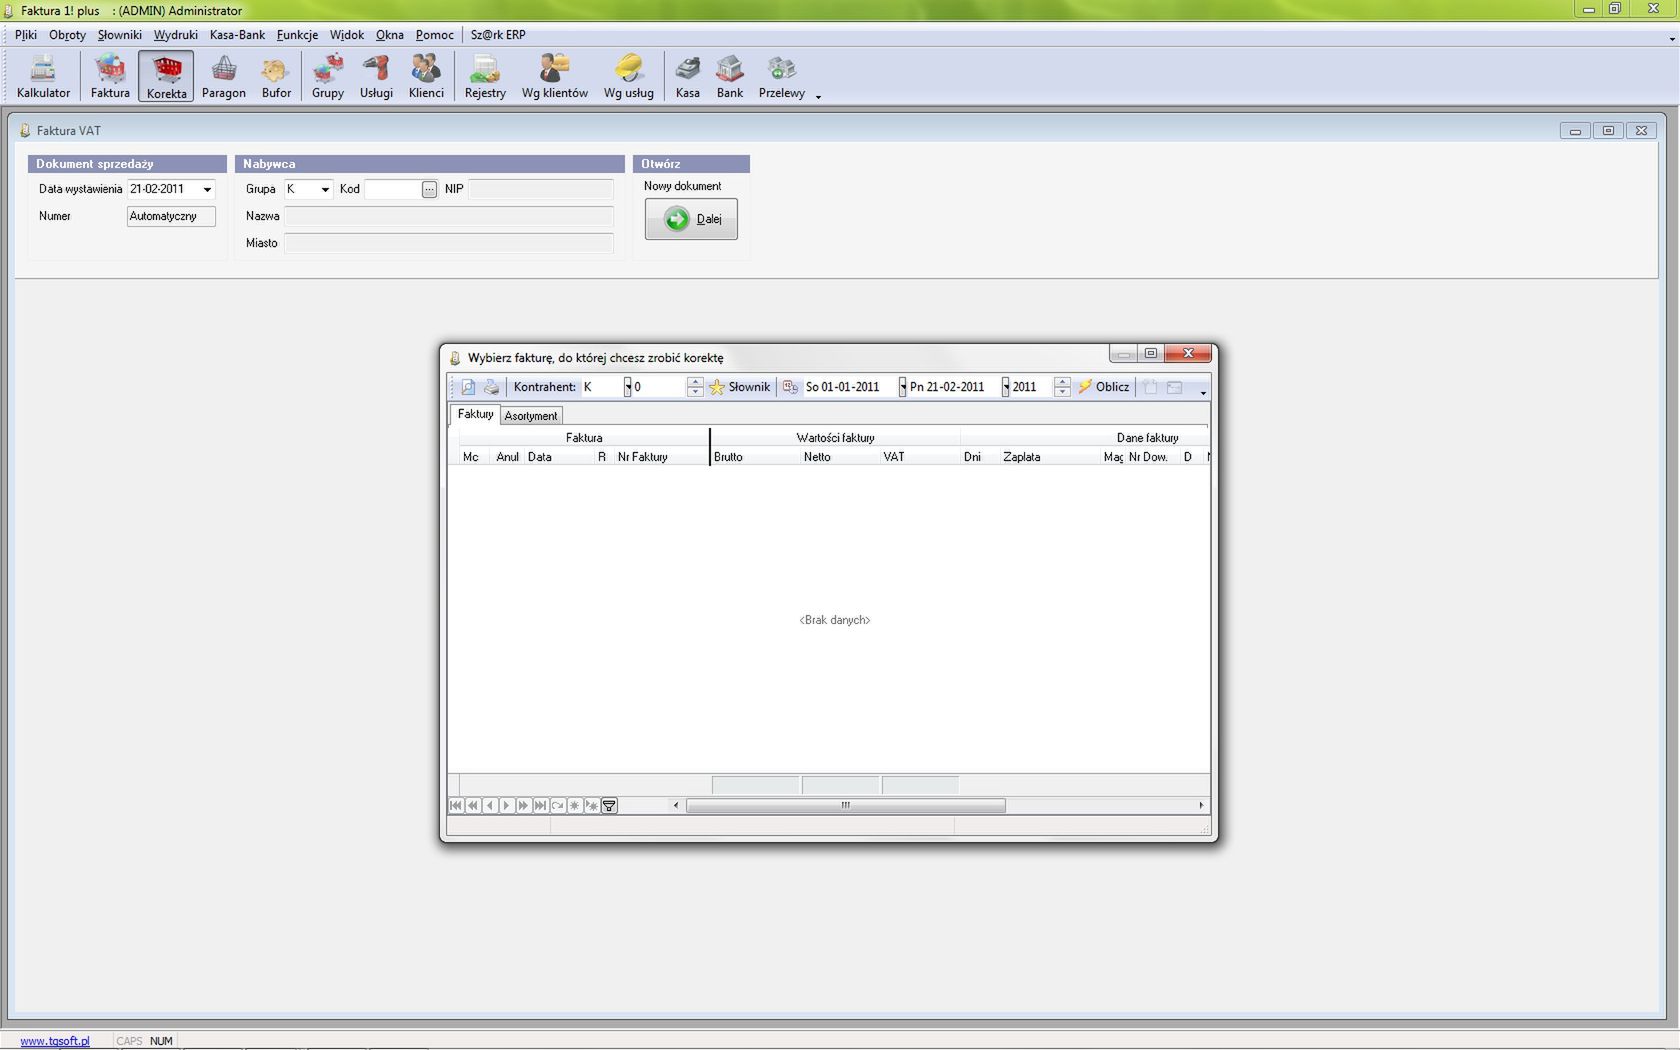Select the Korekta toolbar button
This screenshot has width=1680, height=1050.
pos(166,77)
